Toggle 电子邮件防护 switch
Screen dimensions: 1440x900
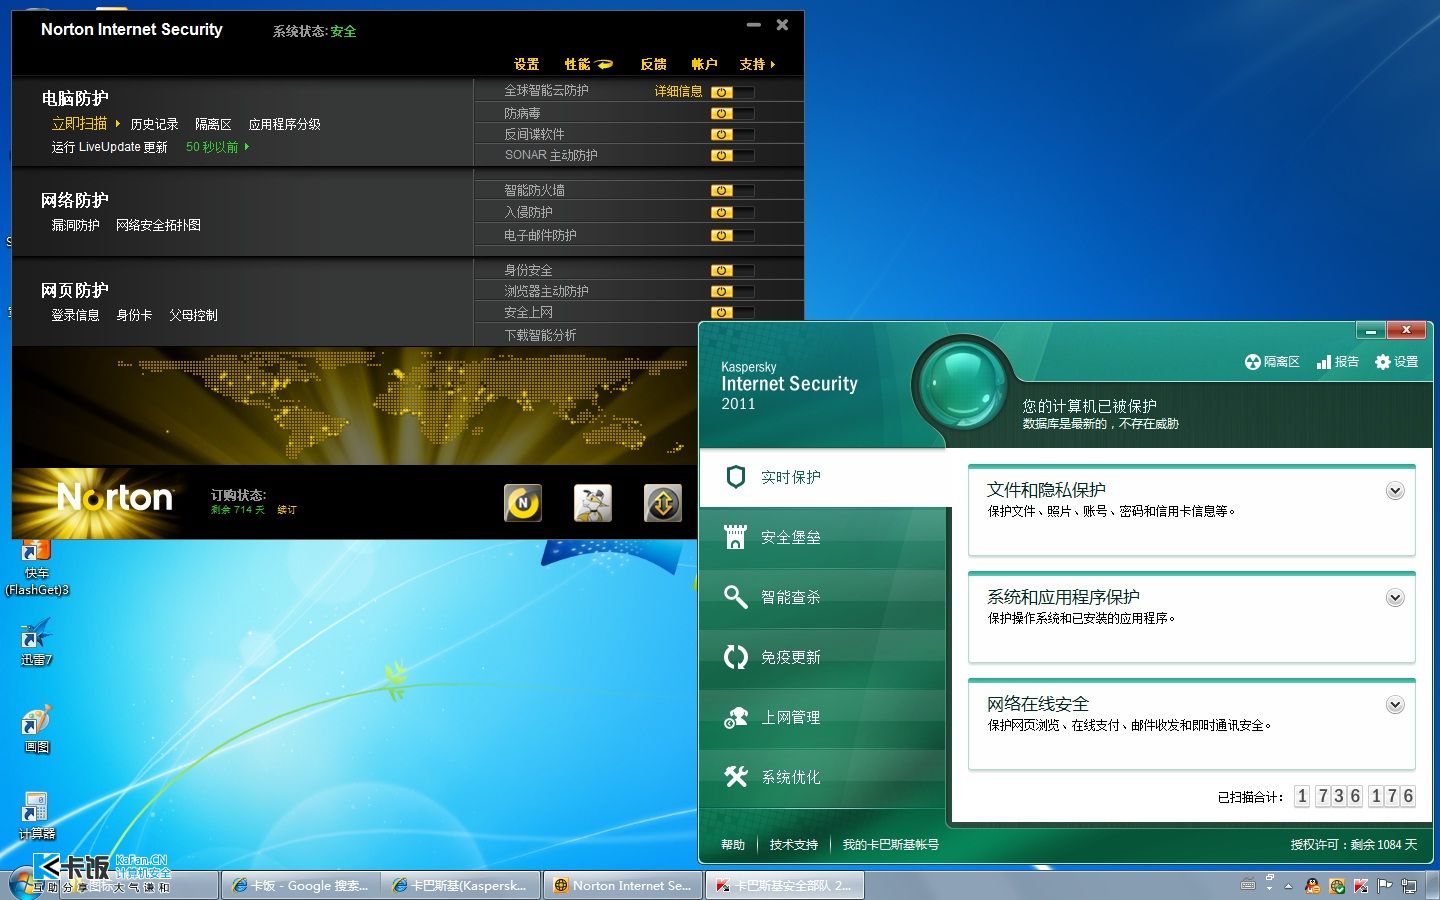pos(732,235)
